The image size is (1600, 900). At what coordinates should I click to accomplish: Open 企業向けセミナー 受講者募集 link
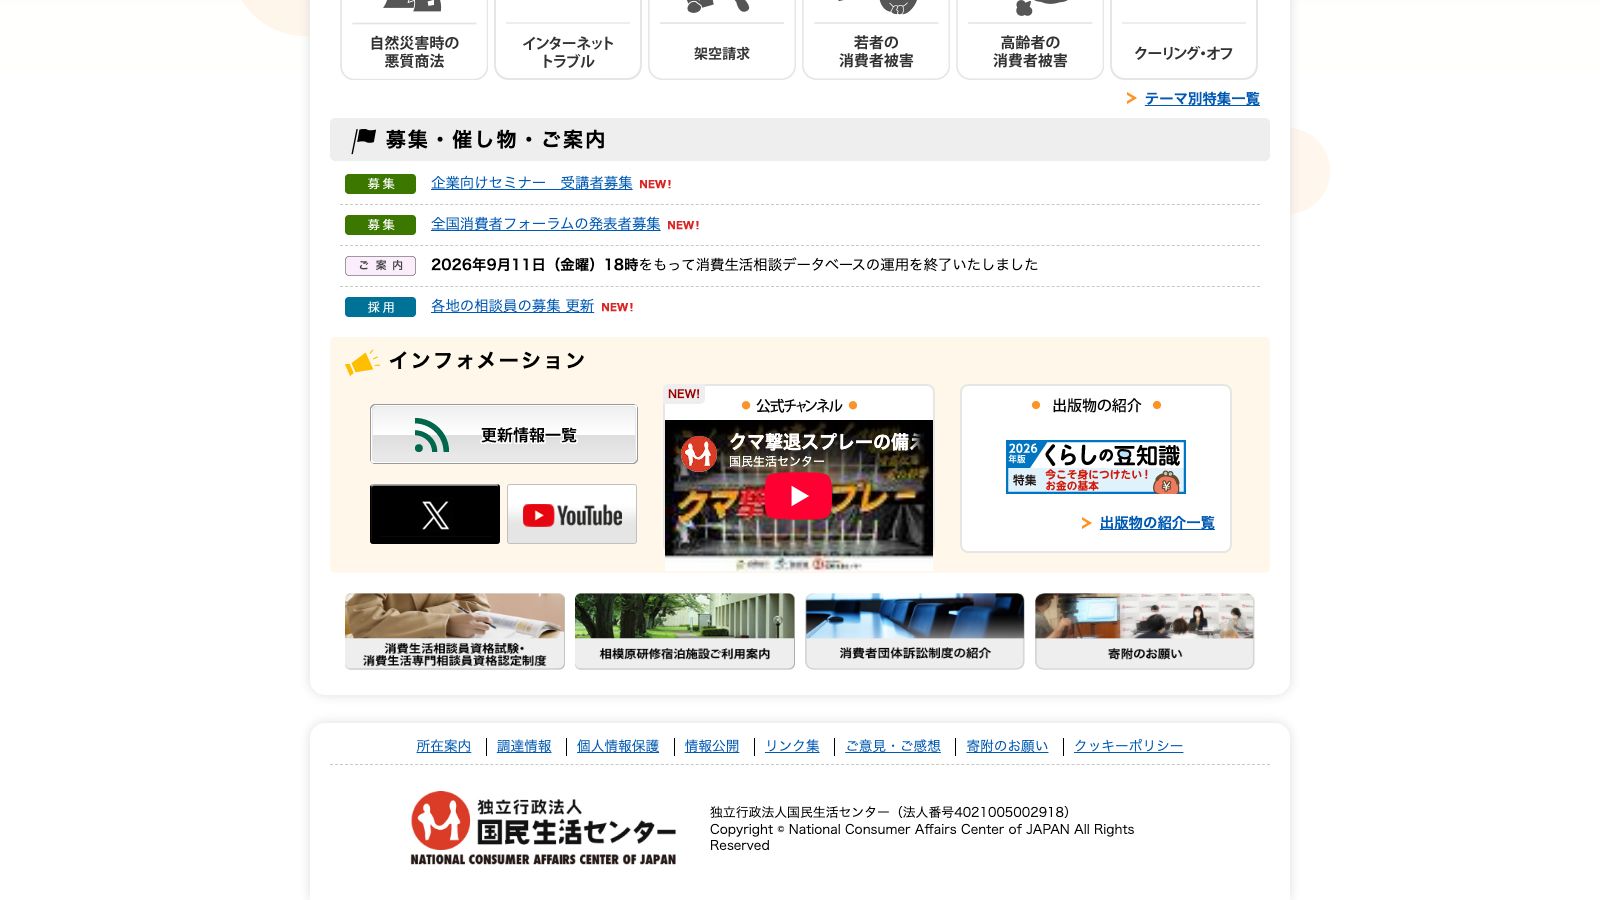(532, 183)
